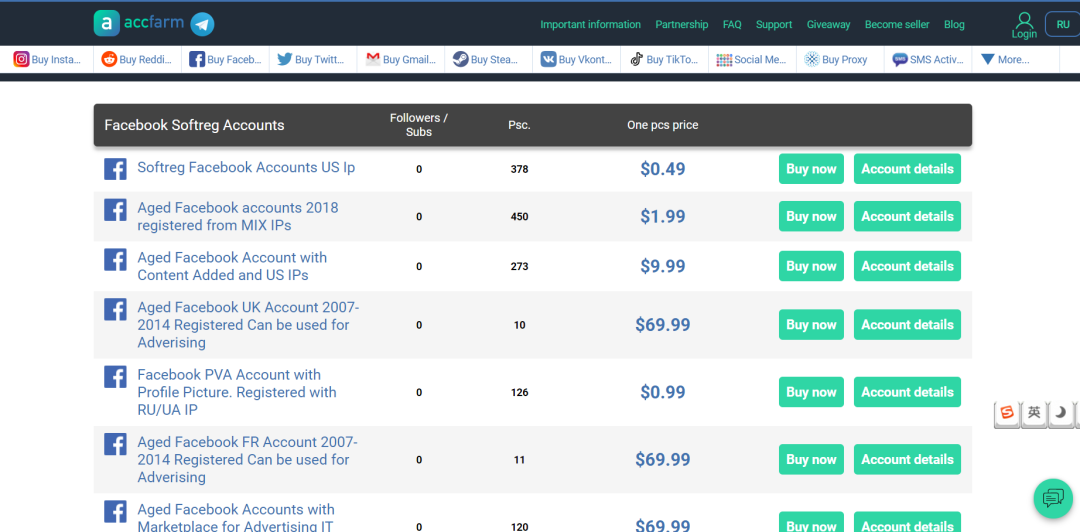This screenshot has width=1080, height=532.
Task: Open the SMS Activation category menu
Action: pyautogui.click(x=928, y=60)
